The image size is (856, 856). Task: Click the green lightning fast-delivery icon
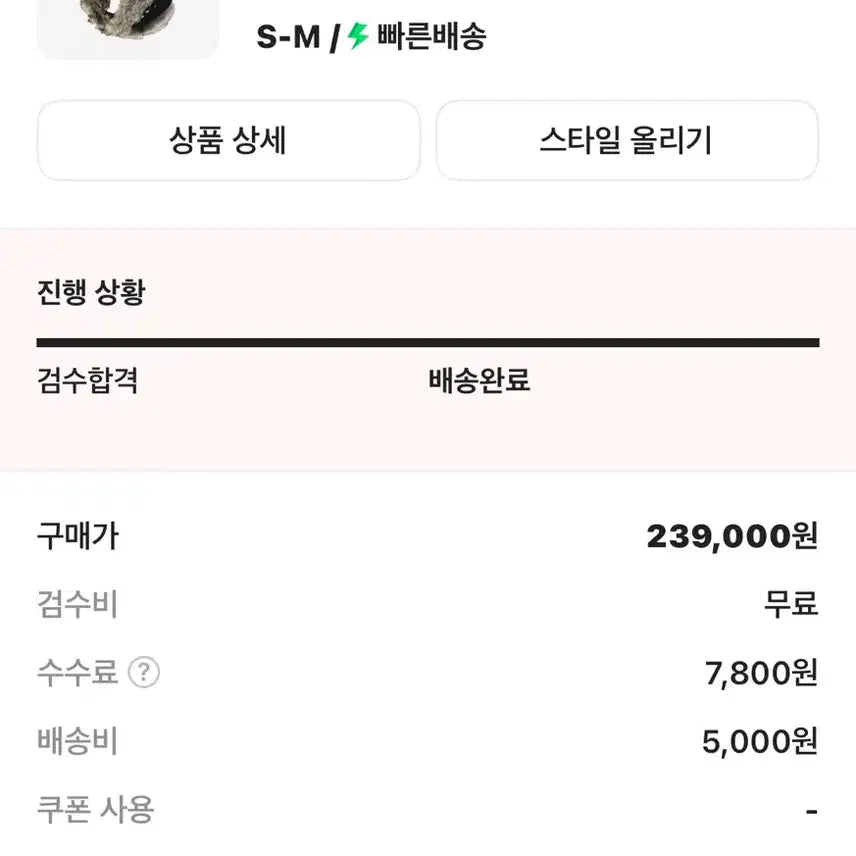(358, 37)
